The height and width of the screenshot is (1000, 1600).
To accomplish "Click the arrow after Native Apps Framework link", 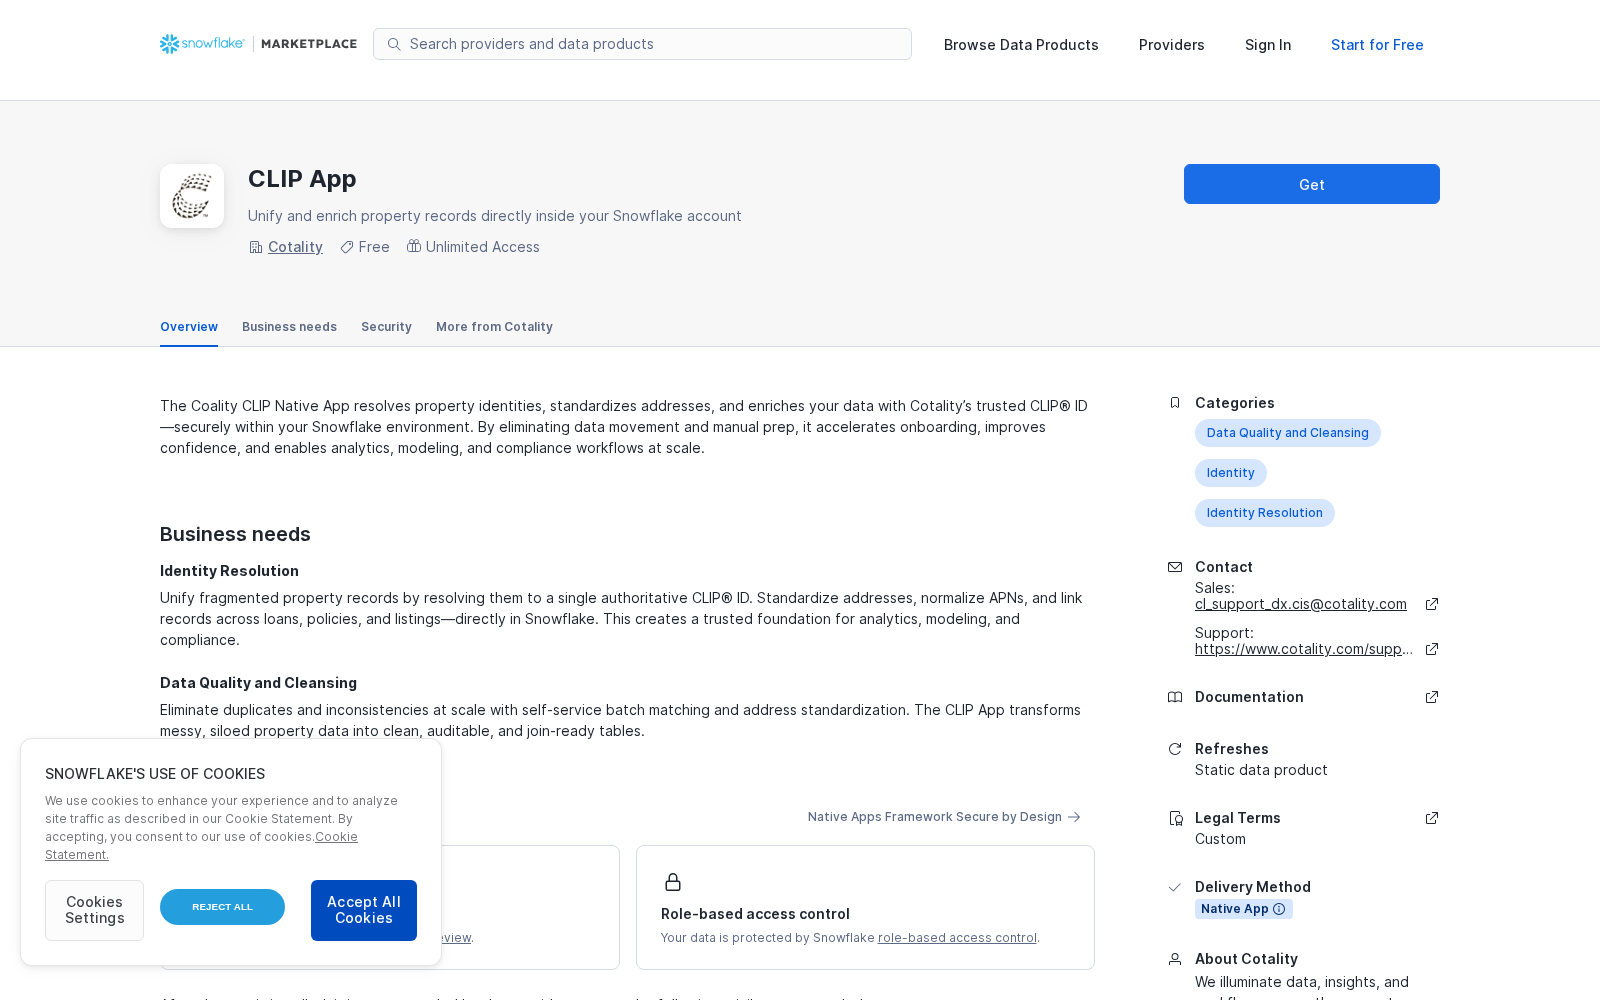I will coord(1074,817).
